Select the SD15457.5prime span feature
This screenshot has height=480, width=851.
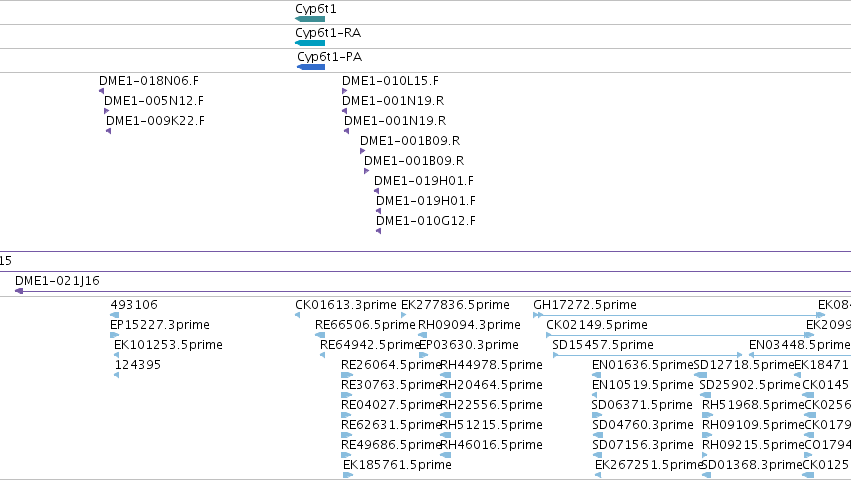tap(647, 355)
